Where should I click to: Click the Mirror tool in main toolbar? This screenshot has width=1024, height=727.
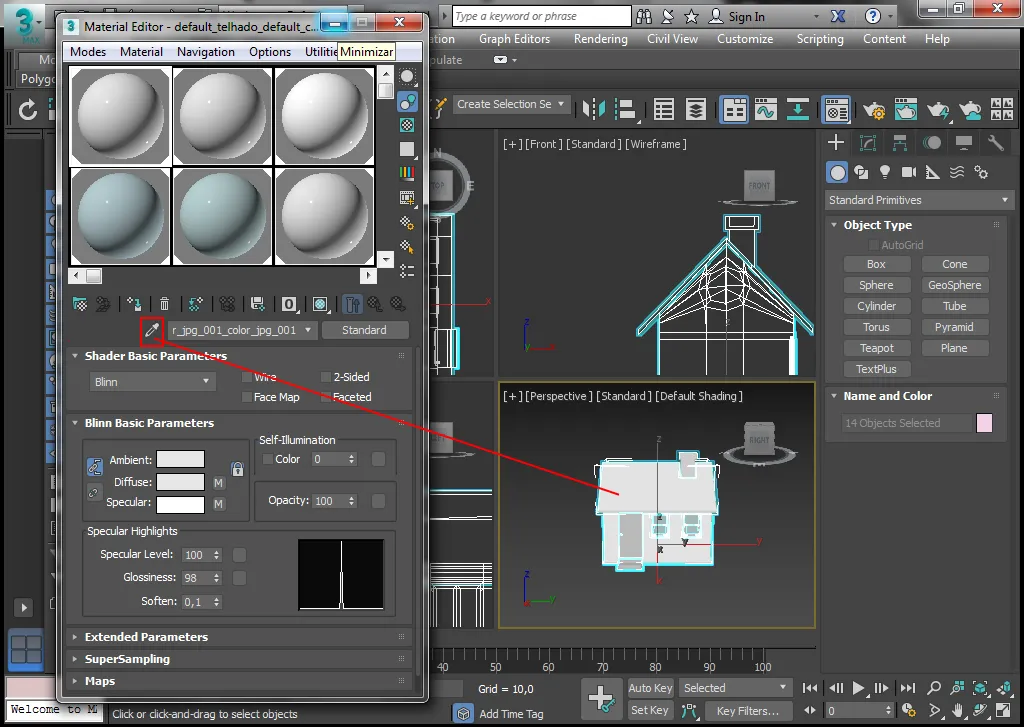pos(594,109)
